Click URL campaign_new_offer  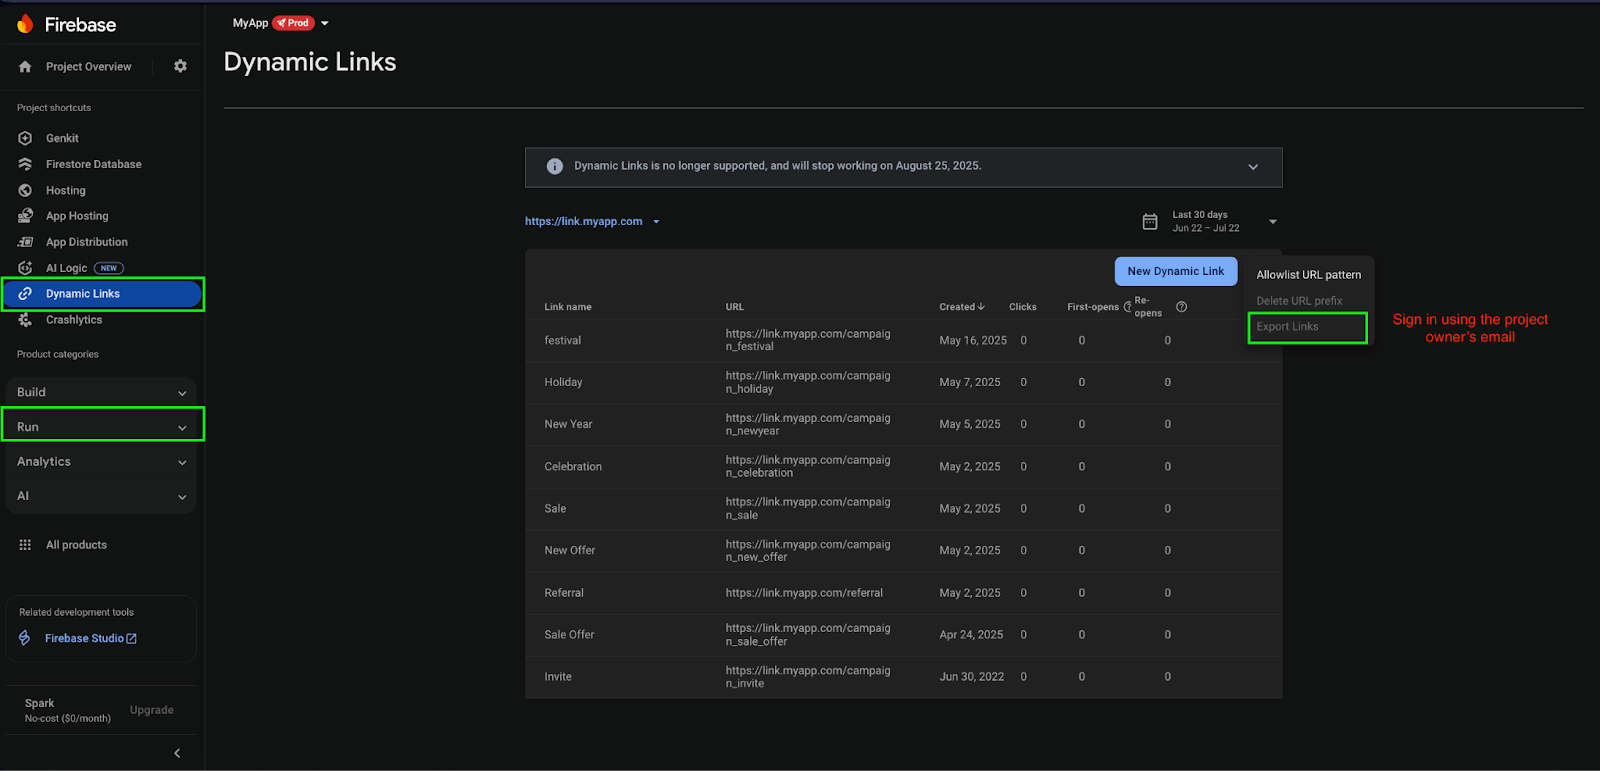(x=808, y=551)
